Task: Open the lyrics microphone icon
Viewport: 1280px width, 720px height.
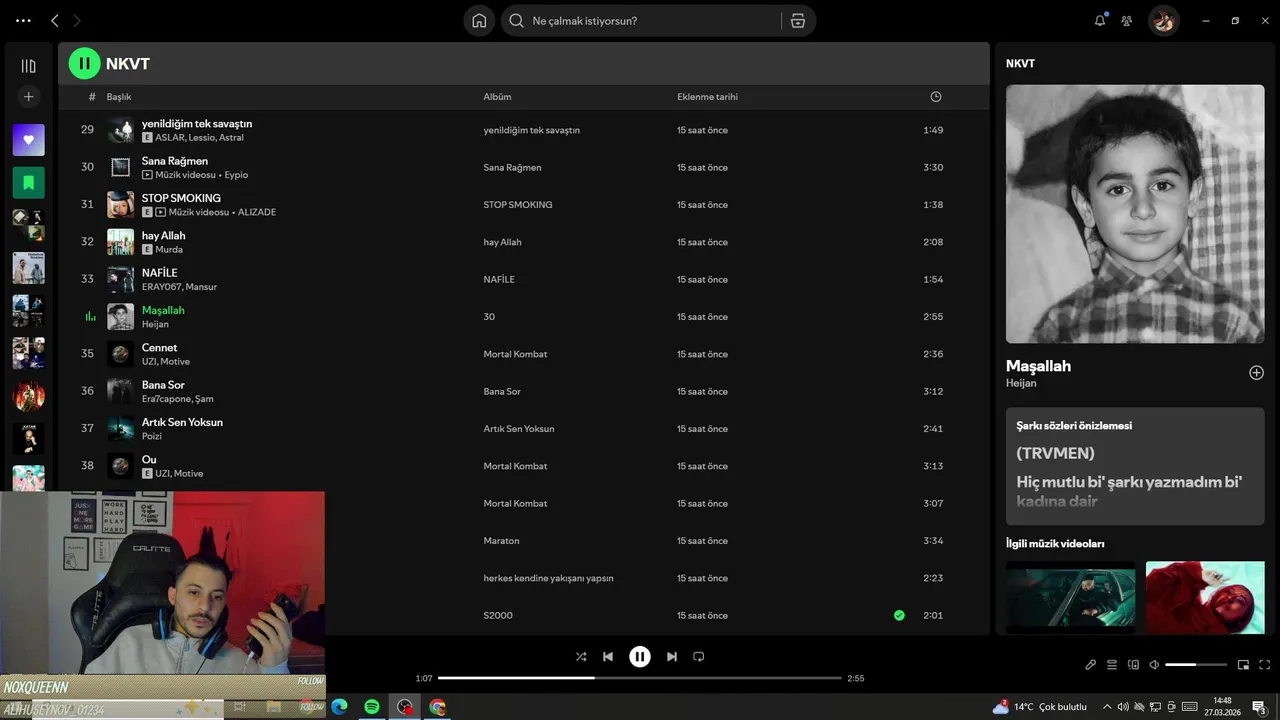Action: [x=1090, y=665]
